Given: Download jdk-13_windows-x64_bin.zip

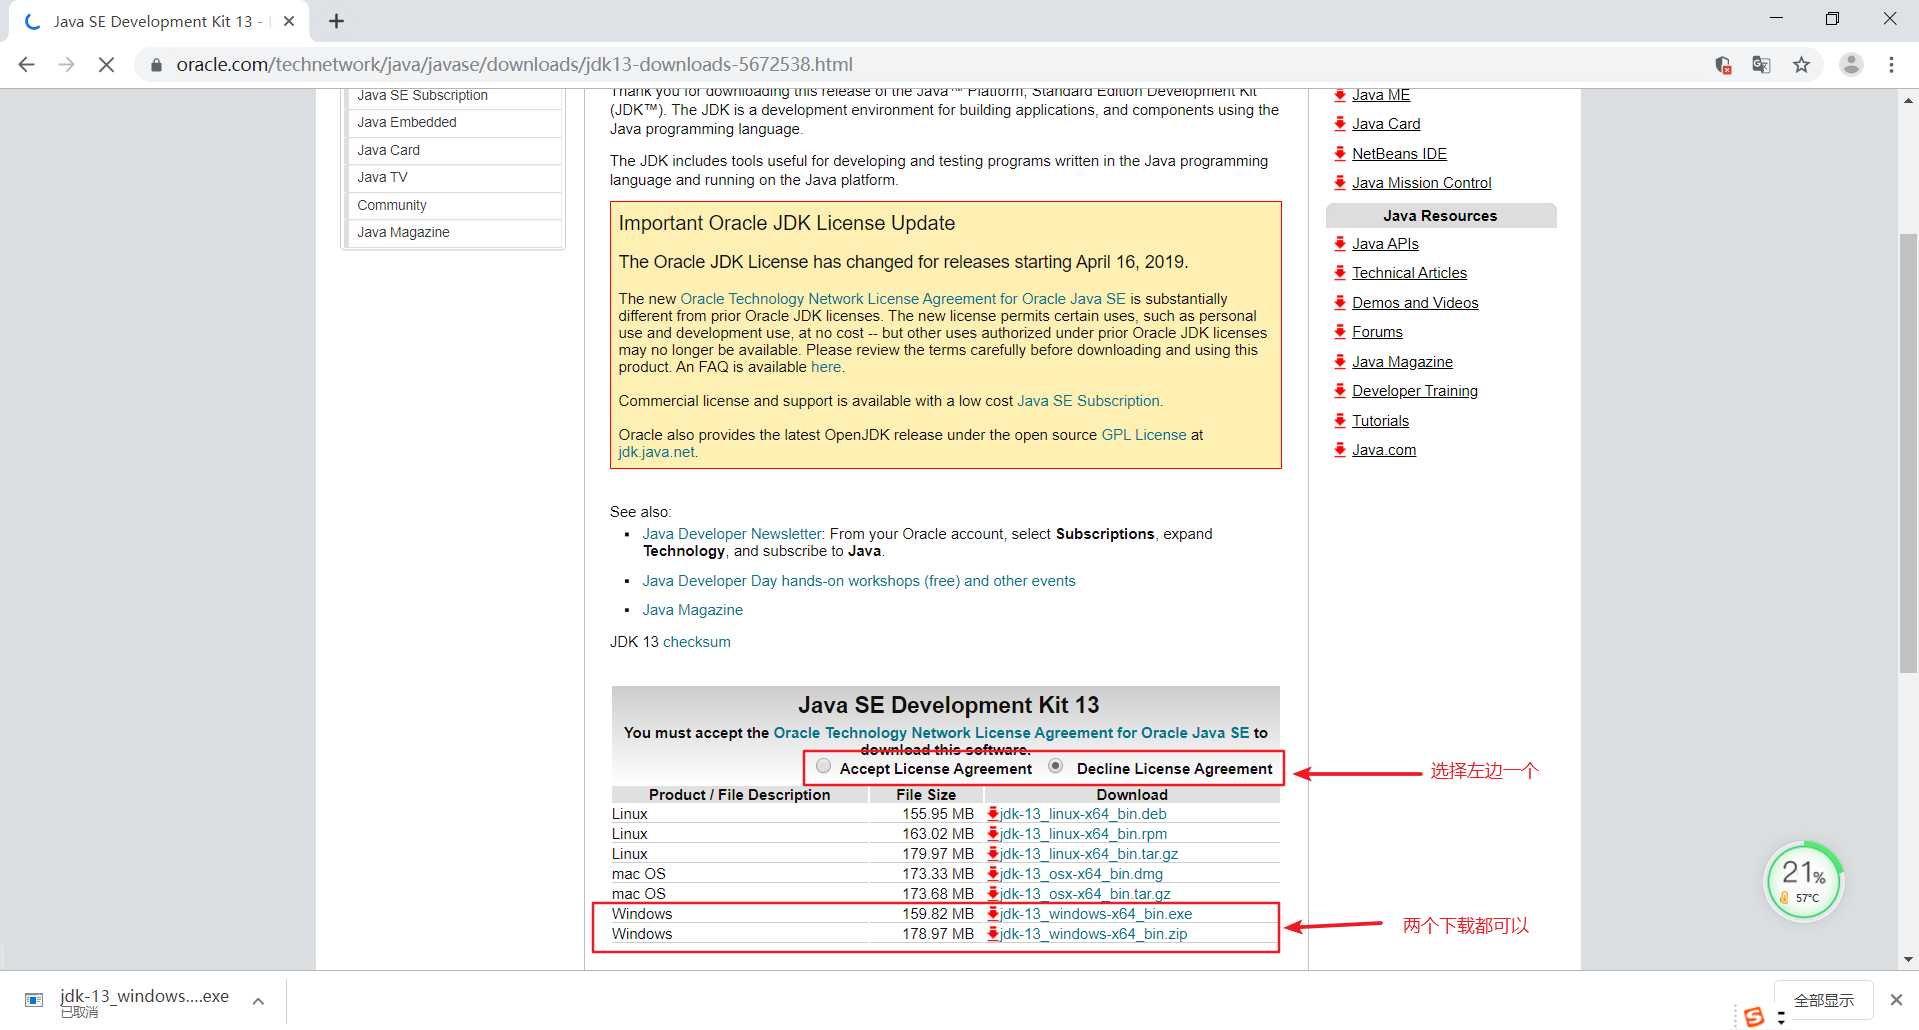Looking at the screenshot, I should (1094, 934).
